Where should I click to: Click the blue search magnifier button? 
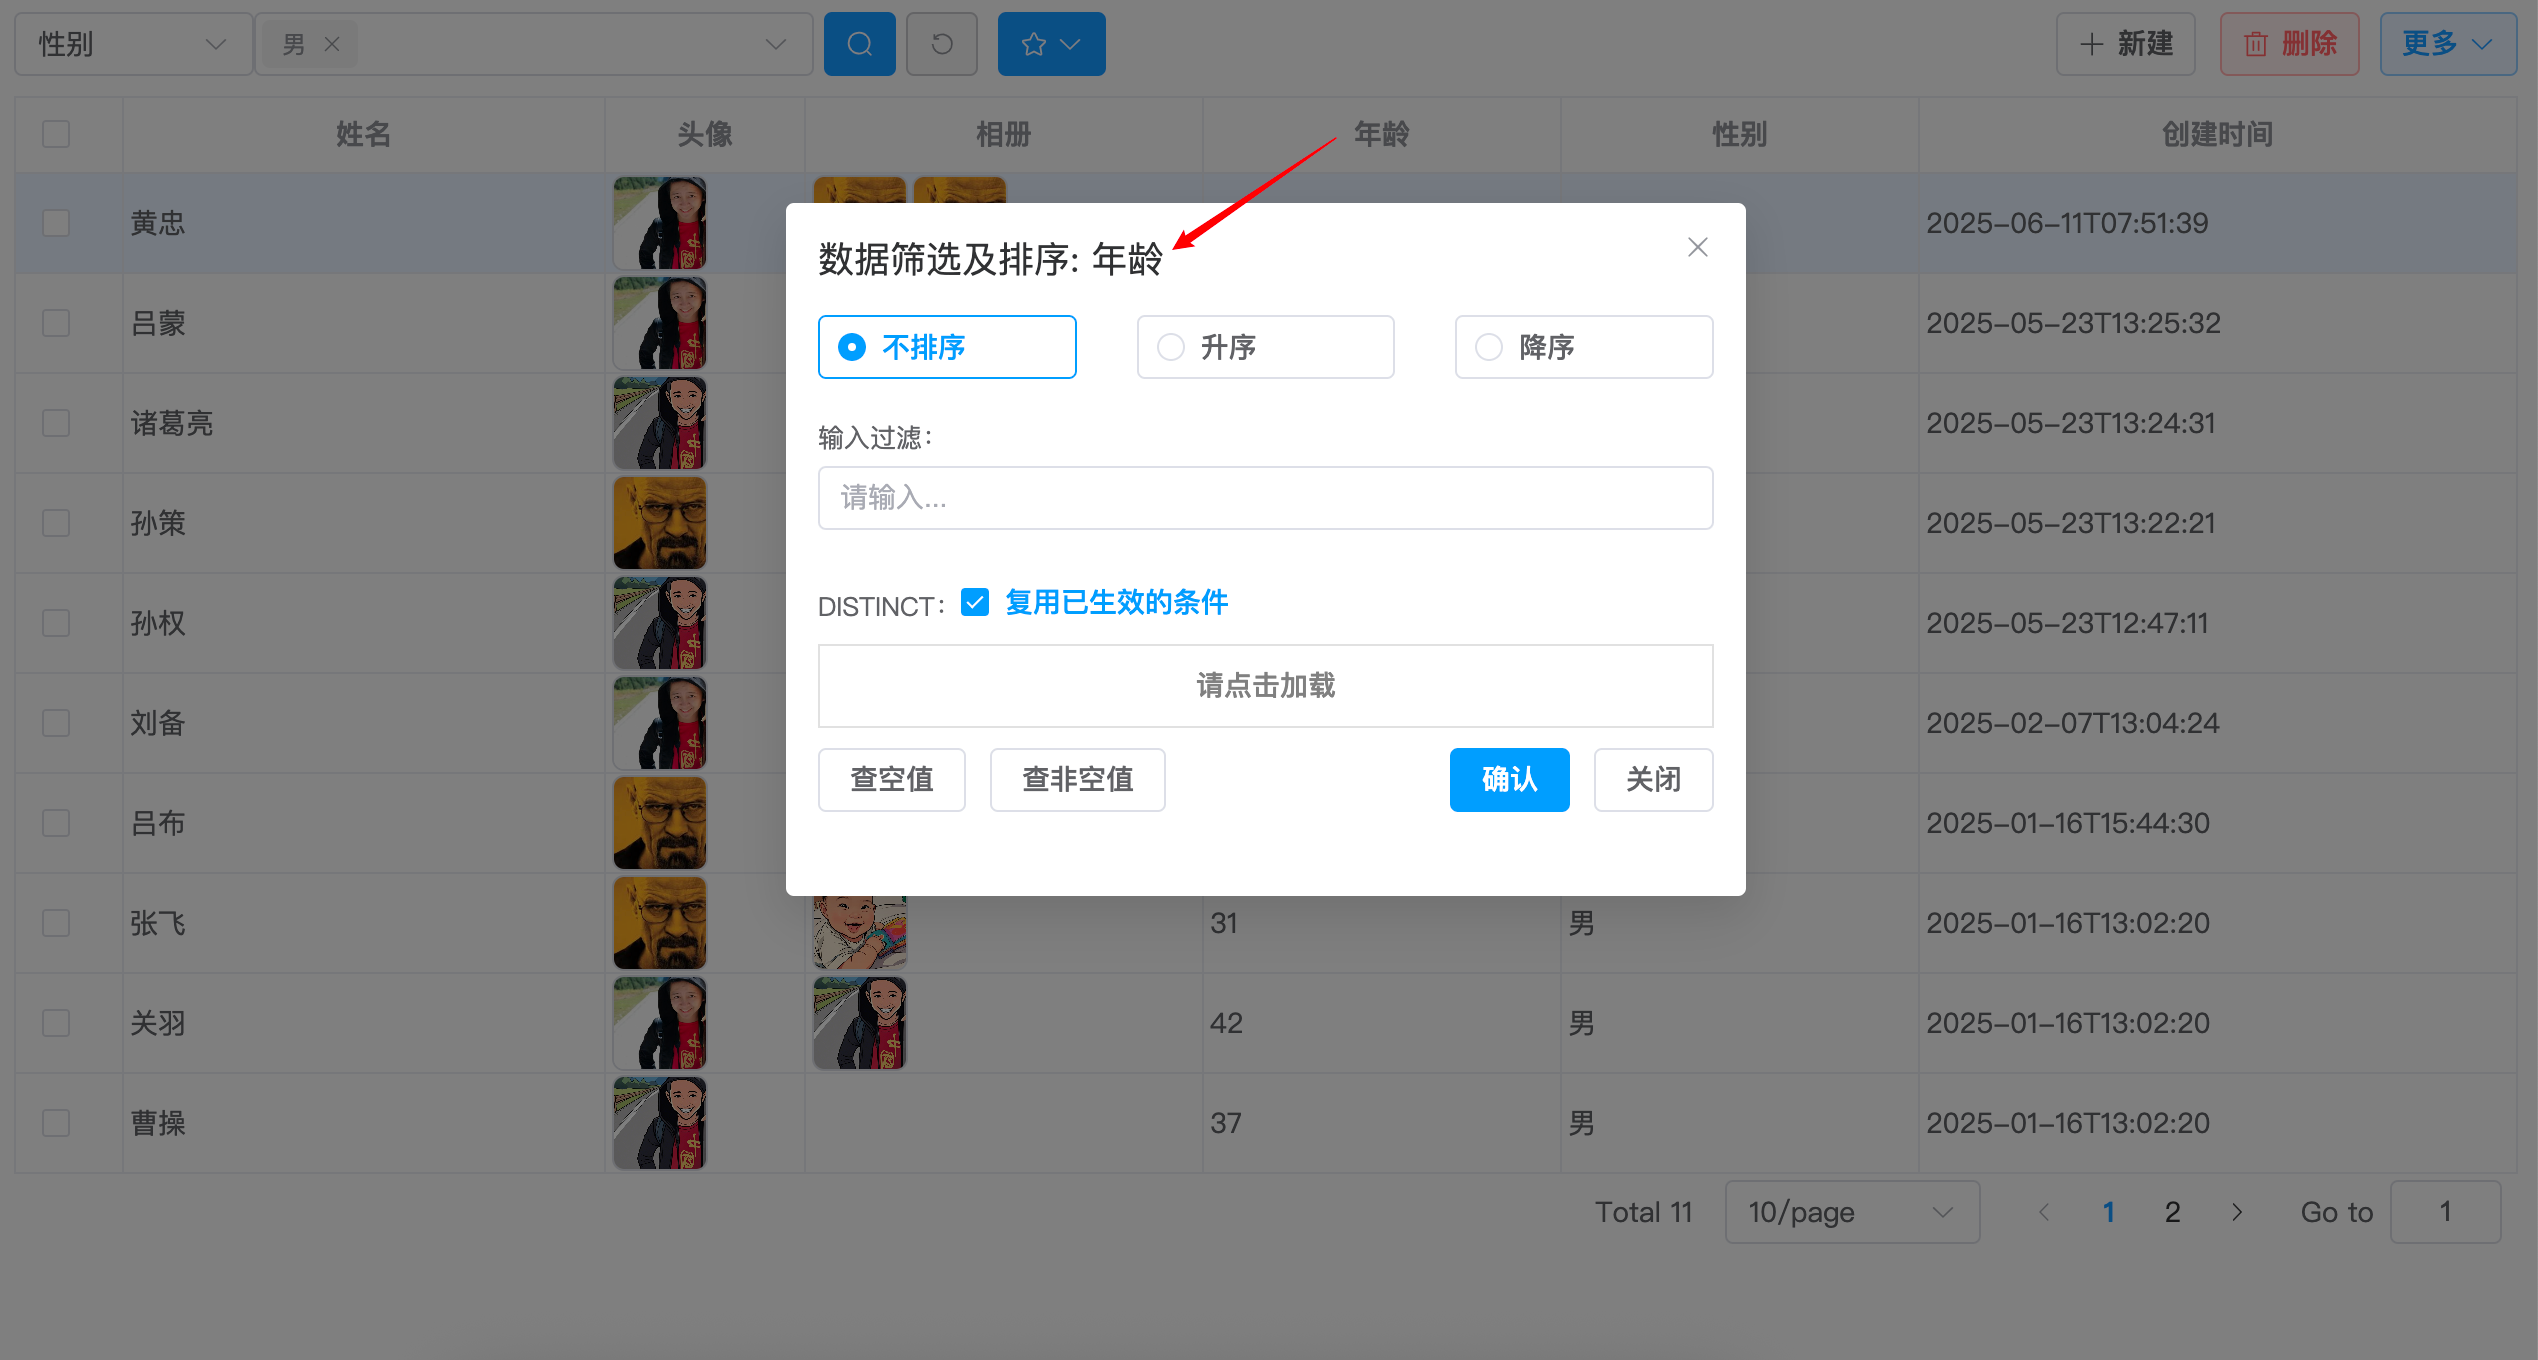pyautogui.click(x=859, y=44)
